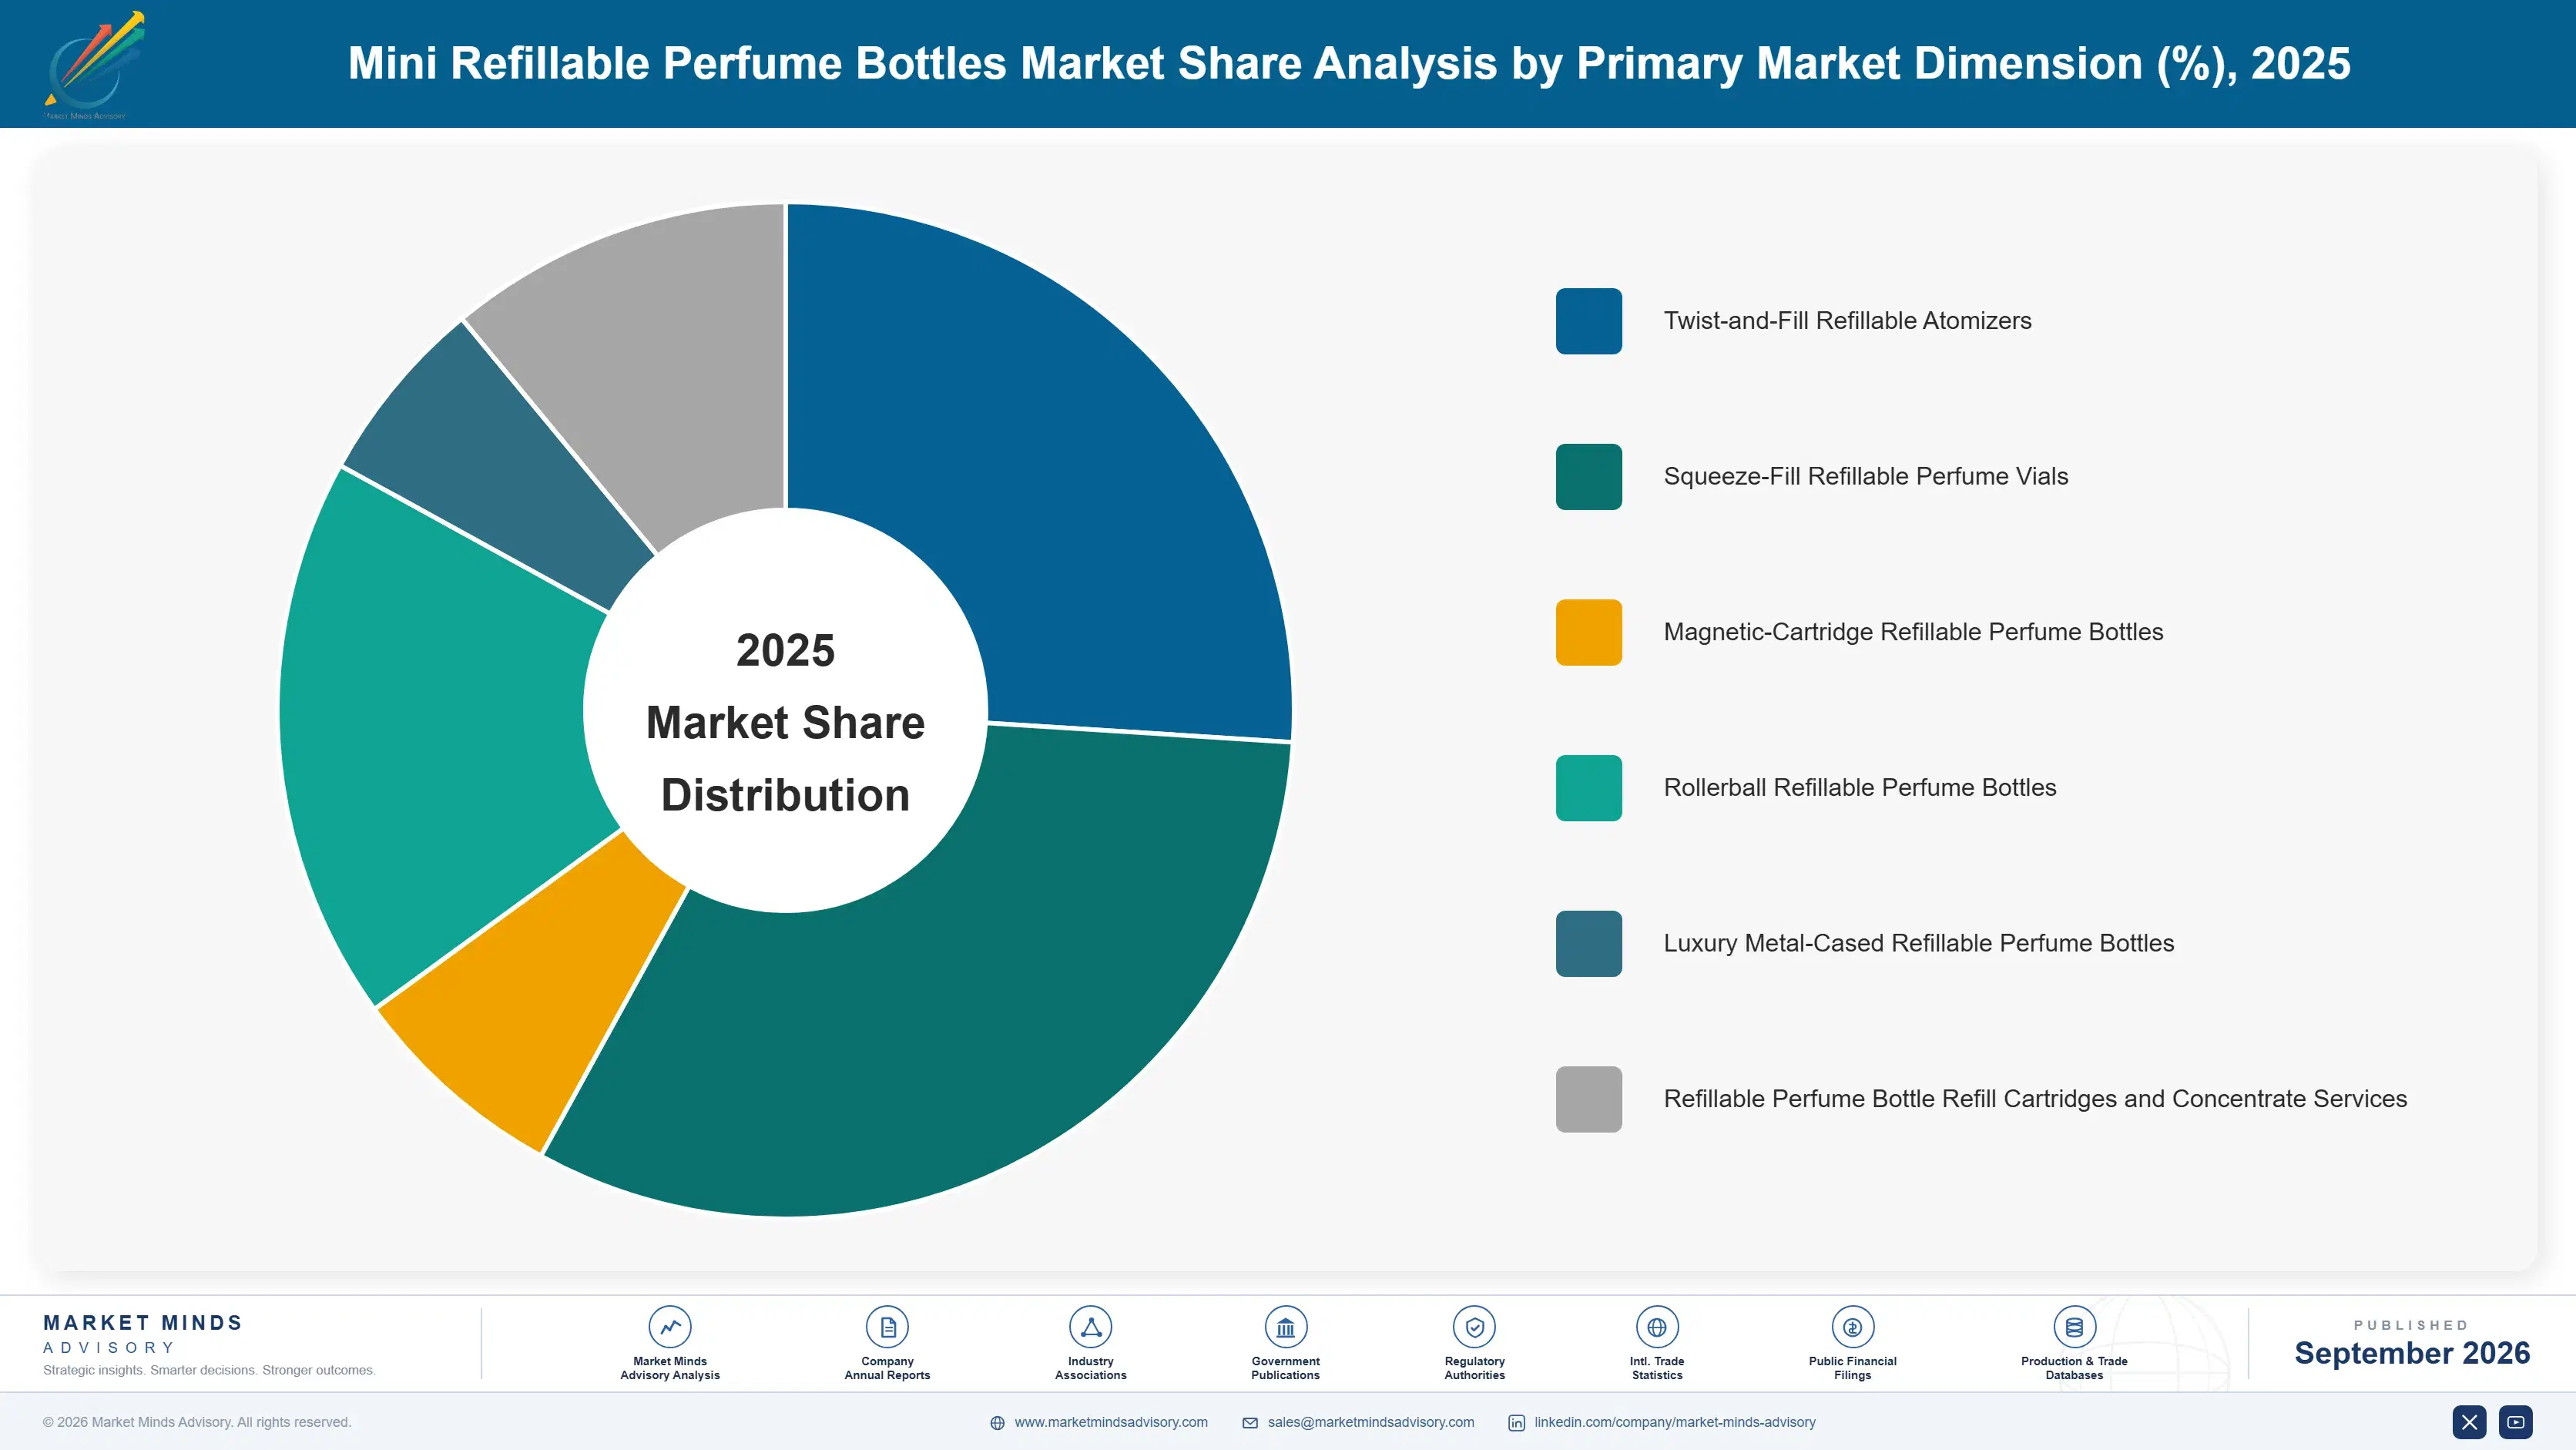The width and height of the screenshot is (2576, 1450).
Task: Click the 'September 2026' published date
Action: [x=2412, y=1353]
